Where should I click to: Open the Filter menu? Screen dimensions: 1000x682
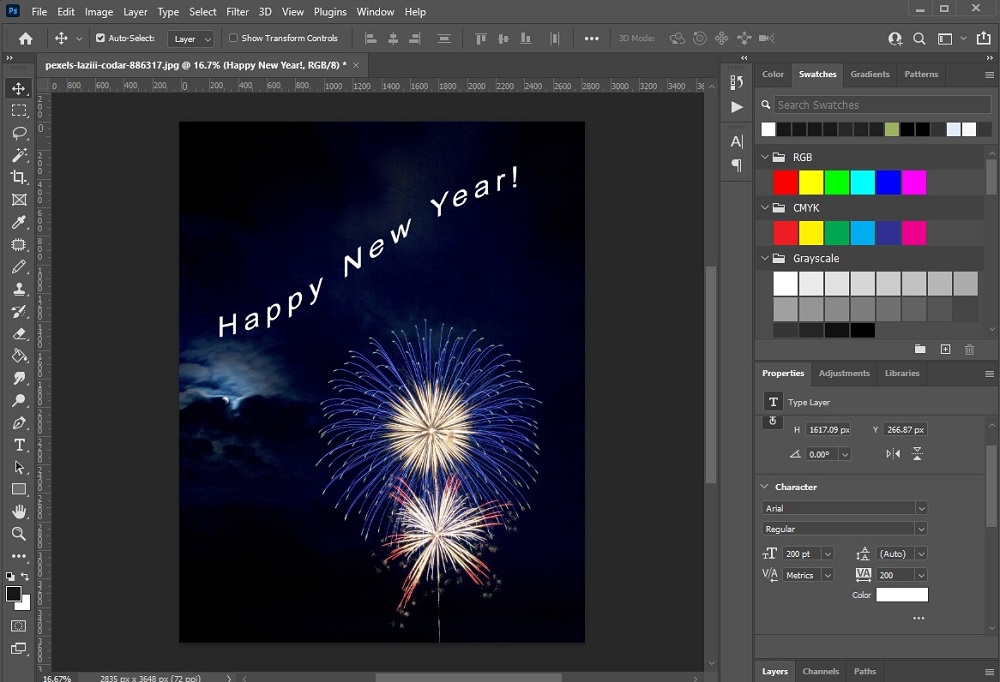[x=237, y=12]
